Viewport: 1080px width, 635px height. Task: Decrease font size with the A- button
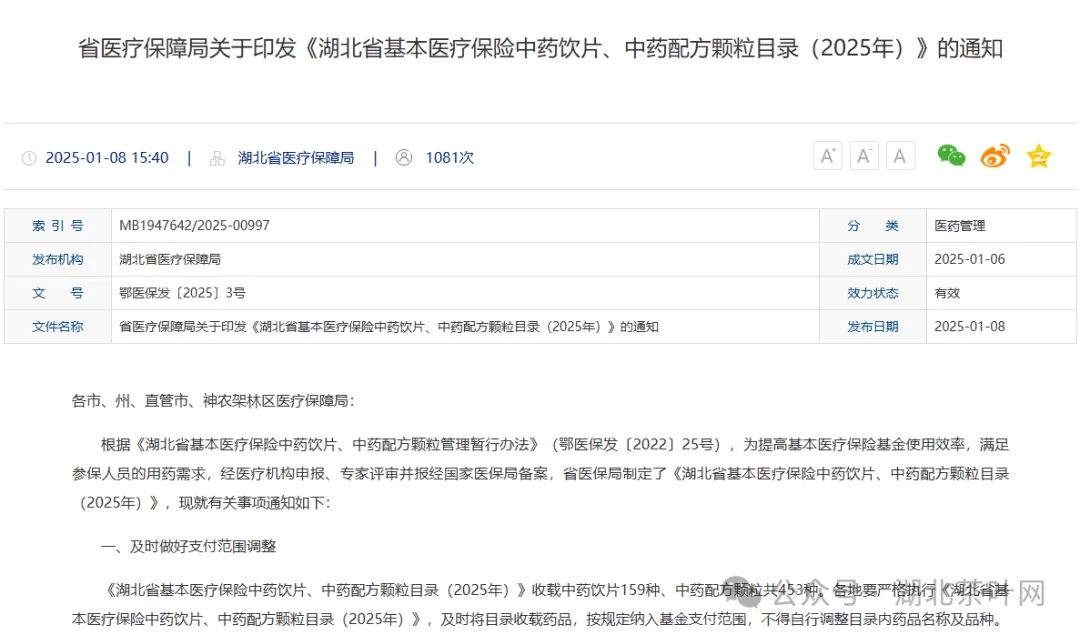click(863, 155)
